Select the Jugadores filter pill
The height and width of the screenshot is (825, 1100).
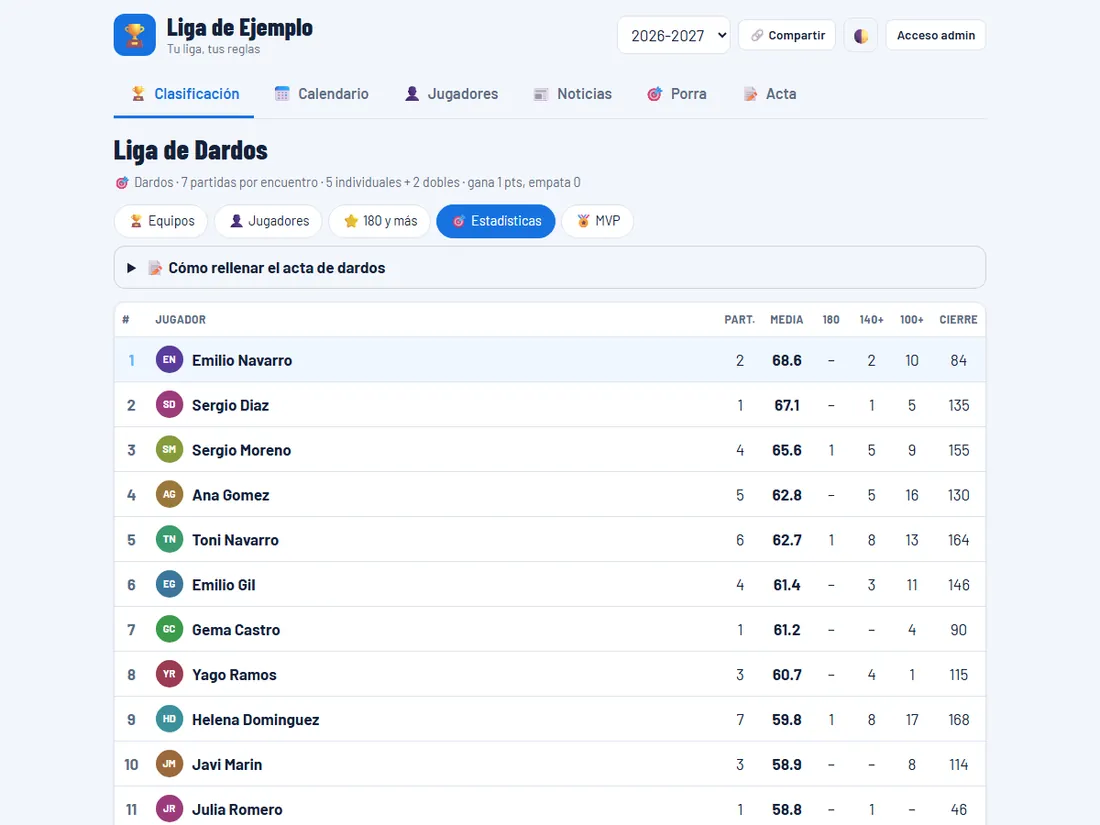tap(268, 221)
